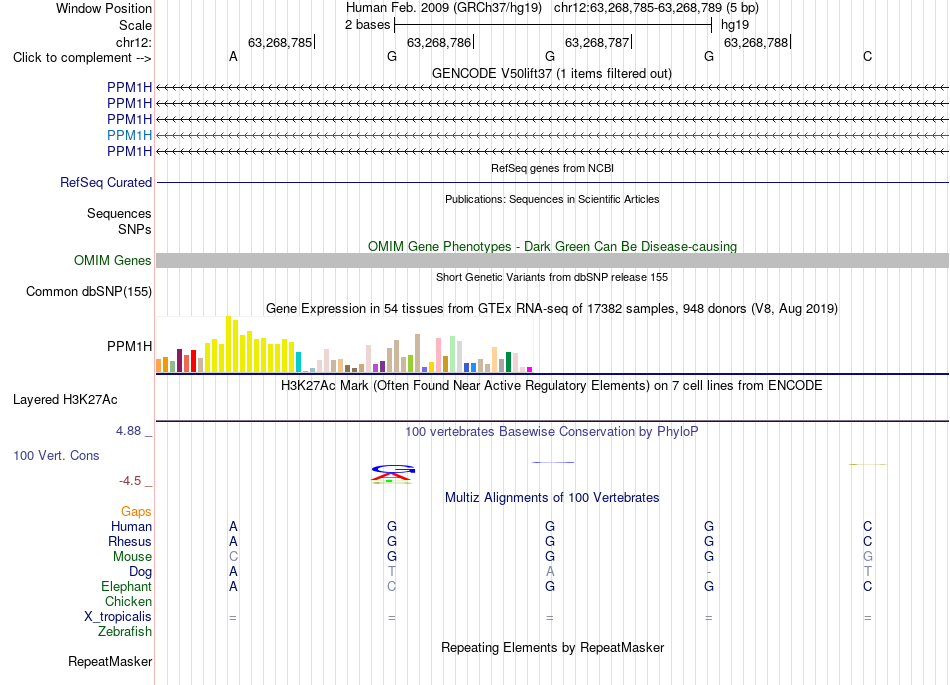Open 'Publications: Sequences in Scientific Articles' title
950x685 pixels.
coord(552,199)
